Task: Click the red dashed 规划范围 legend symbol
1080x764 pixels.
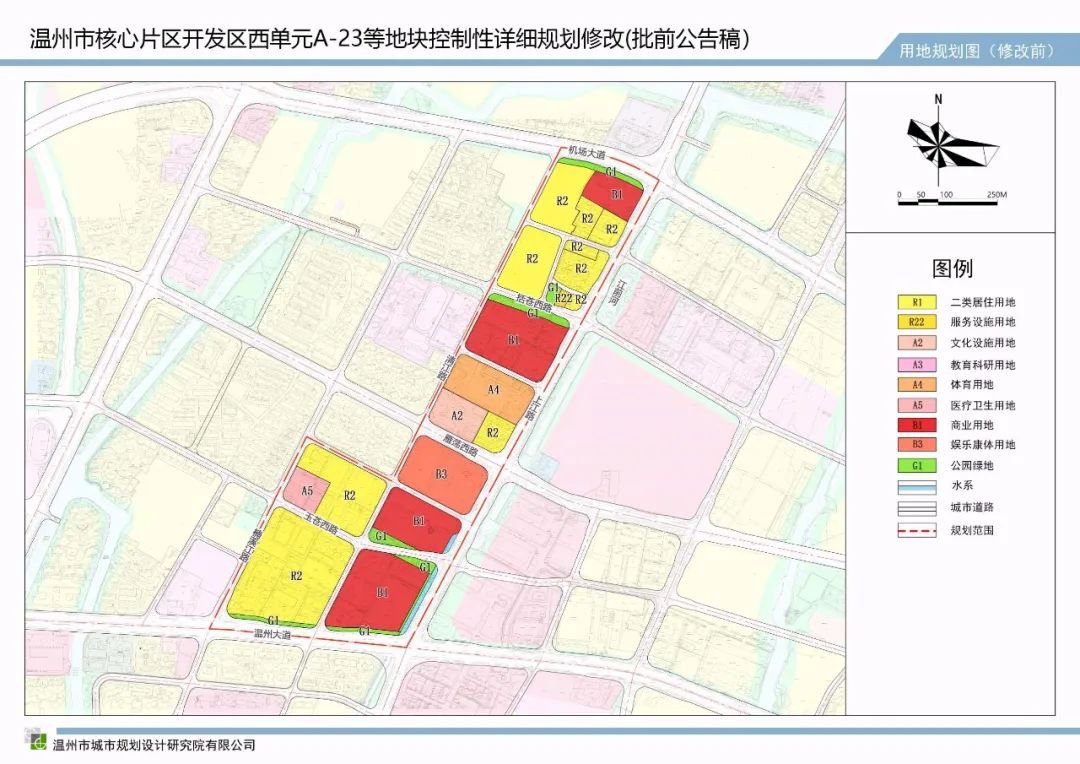Action: pyautogui.click(x=917, y=530)
